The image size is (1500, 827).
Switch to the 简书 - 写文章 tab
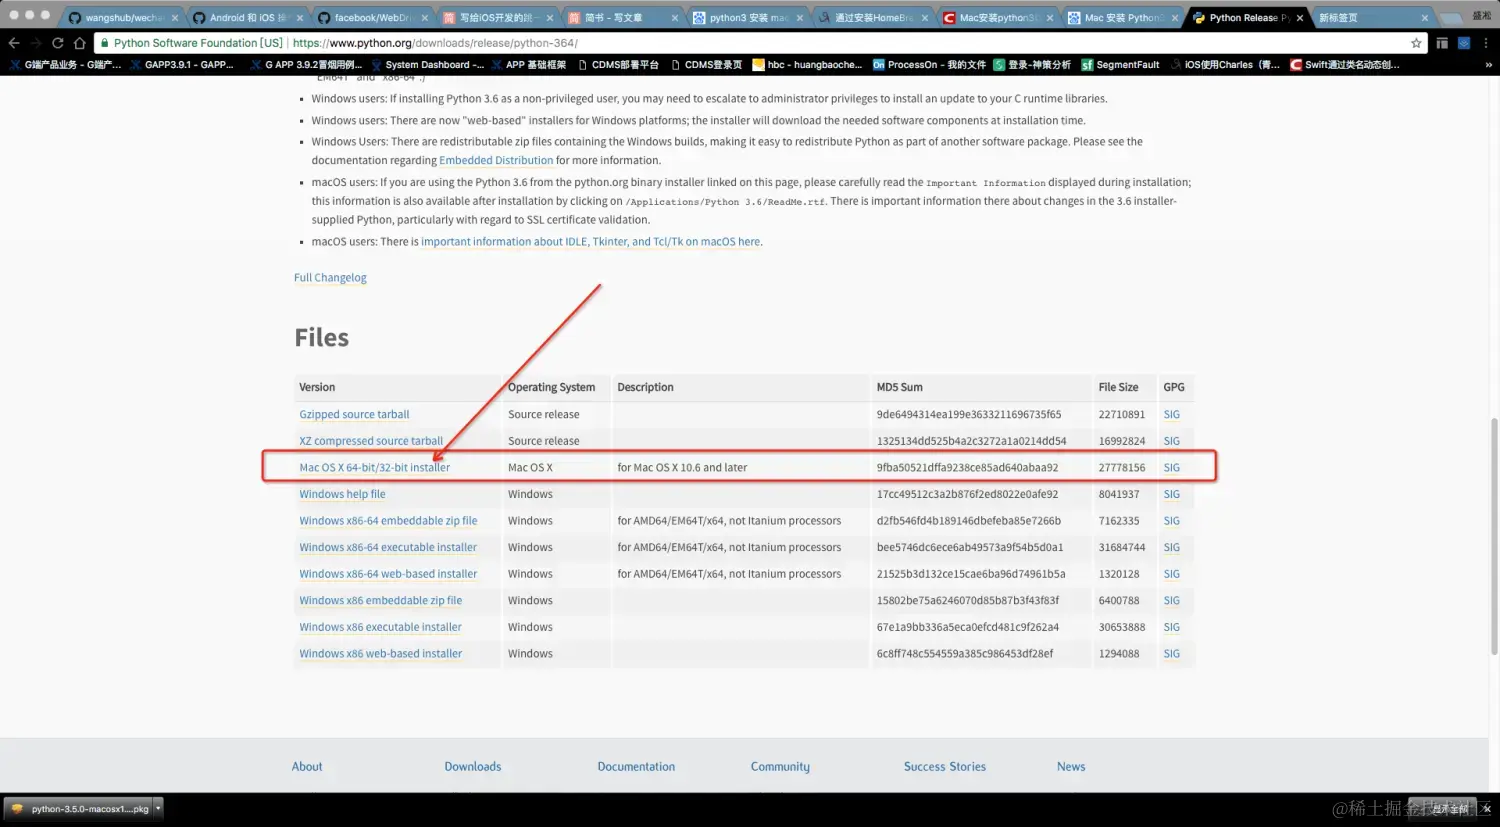pos(622,17)
